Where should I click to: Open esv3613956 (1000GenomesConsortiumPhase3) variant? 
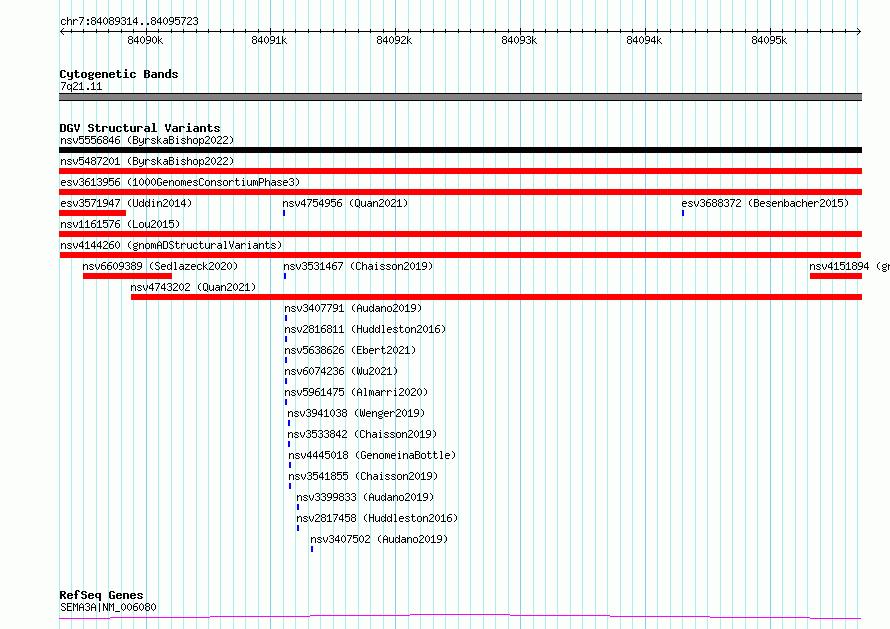click(180, 182)
